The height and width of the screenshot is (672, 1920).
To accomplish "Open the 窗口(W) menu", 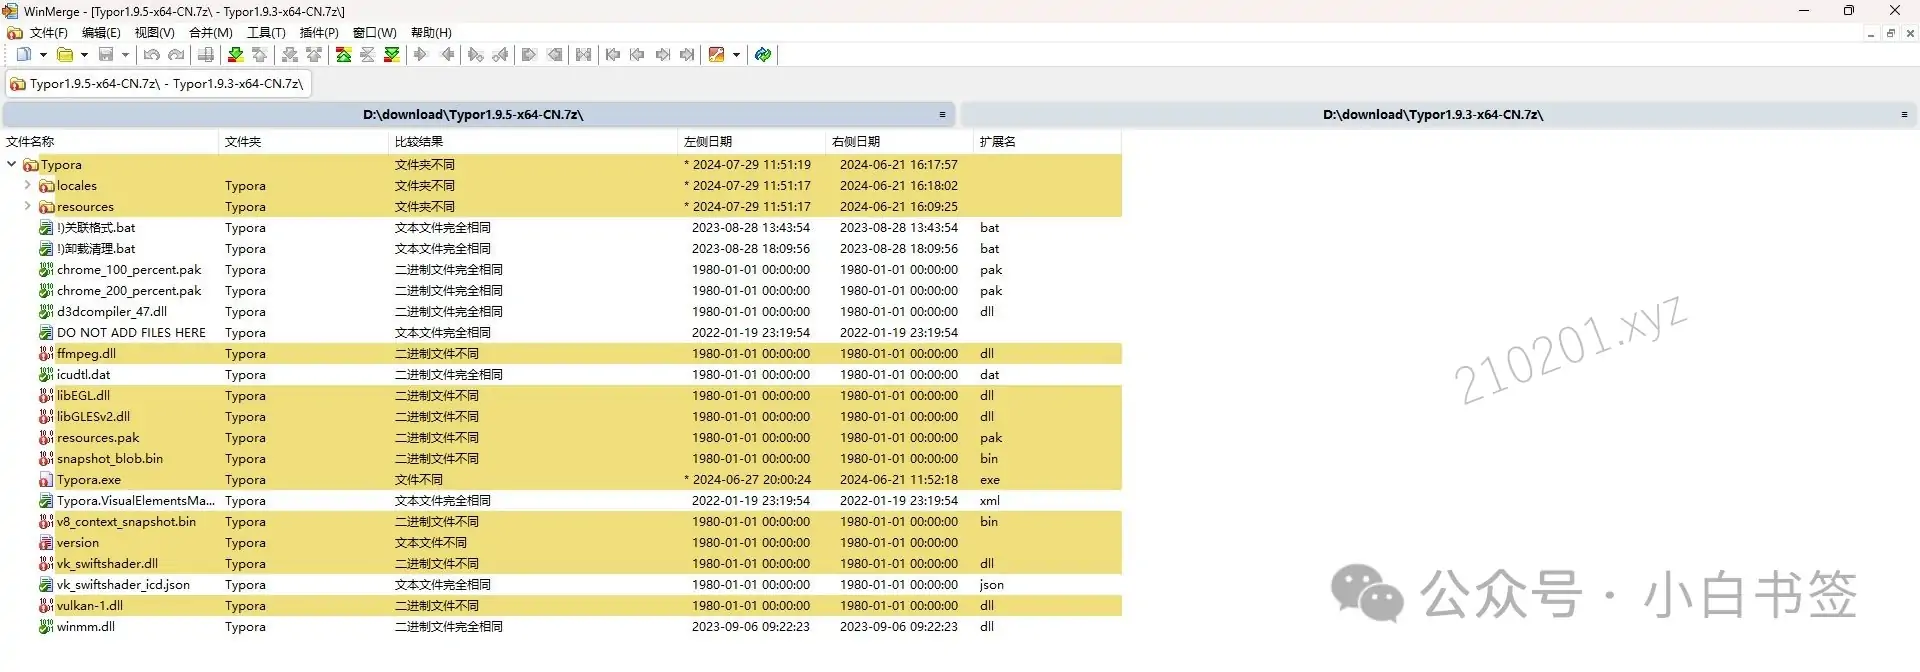I will pos(375,33).
